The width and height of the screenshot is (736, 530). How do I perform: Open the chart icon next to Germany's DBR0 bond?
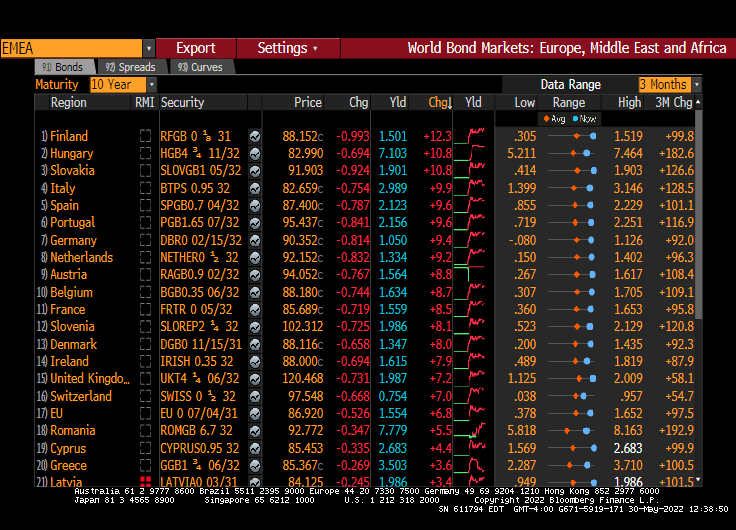point(255,240)
